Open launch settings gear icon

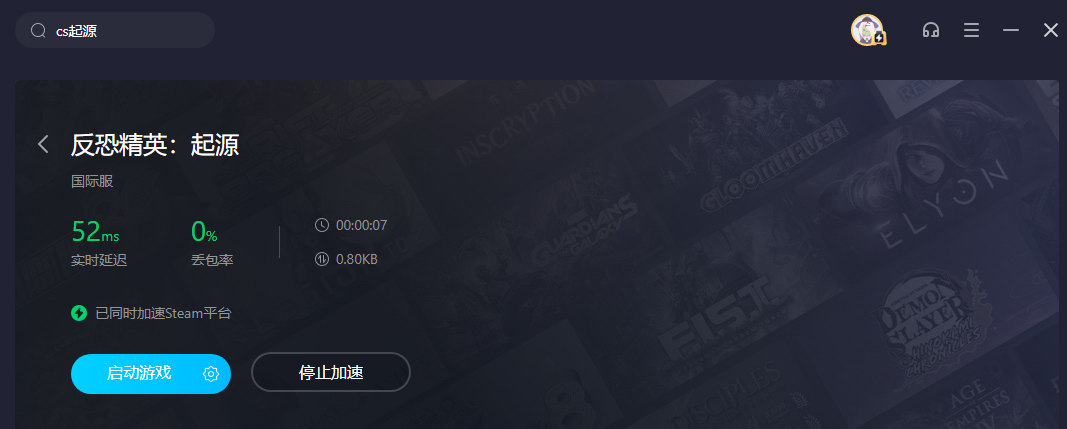211,374
